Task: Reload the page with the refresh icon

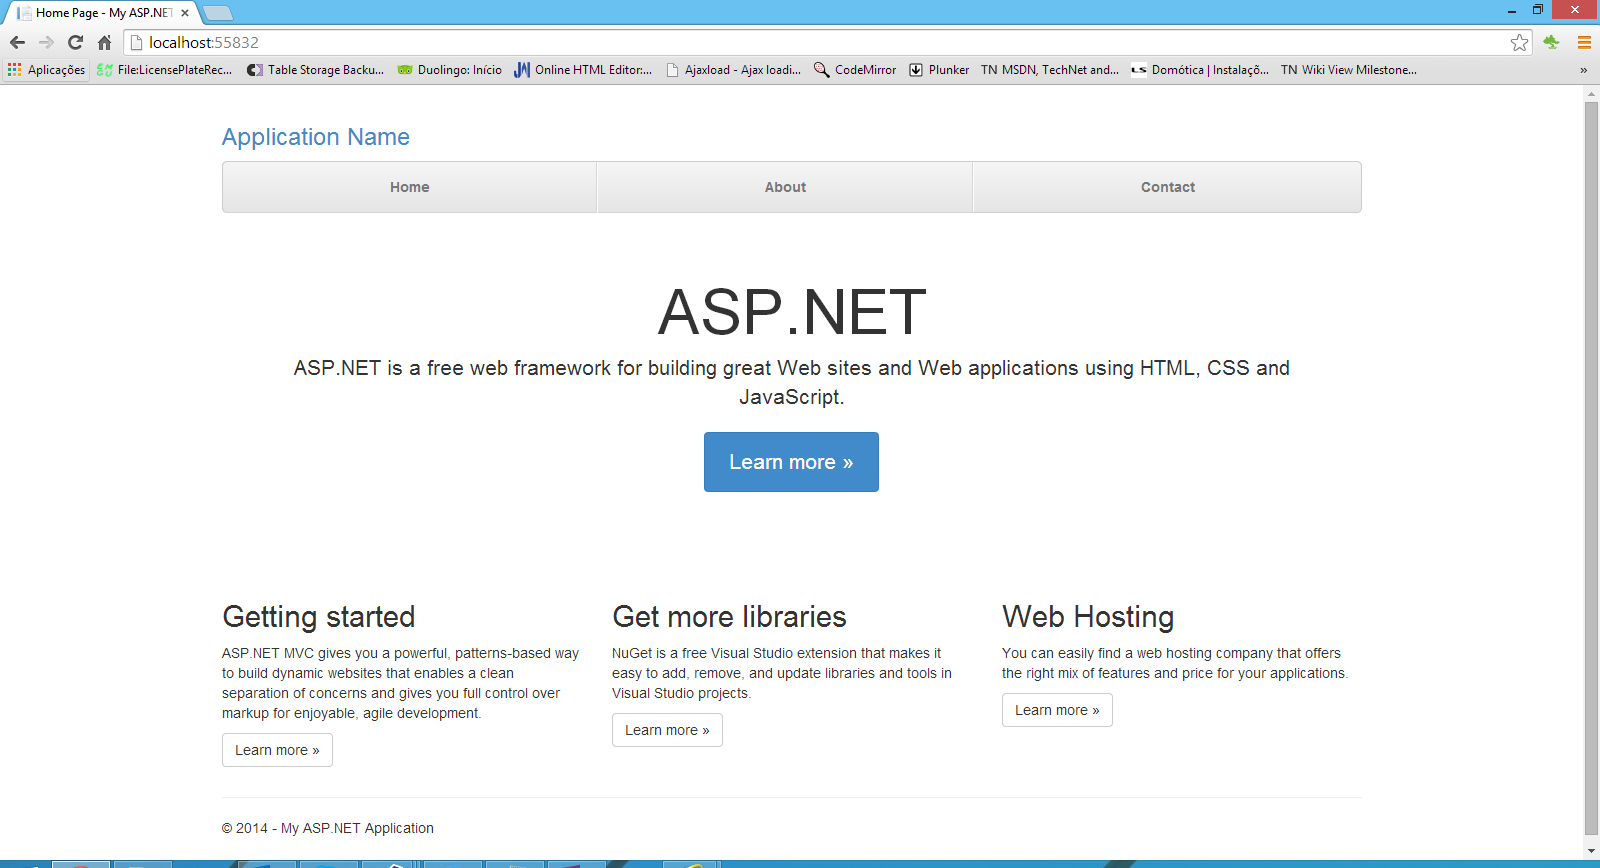Action: (75, 42)
